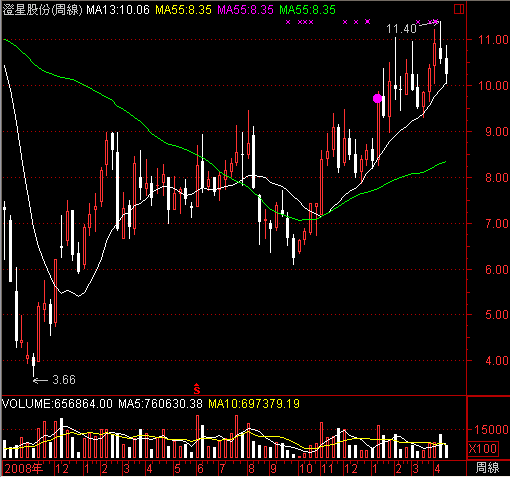This screenshot has width=510, height=477.
Task: Click the candlestick at the 11.40 high
Action: tap(440, 43)
